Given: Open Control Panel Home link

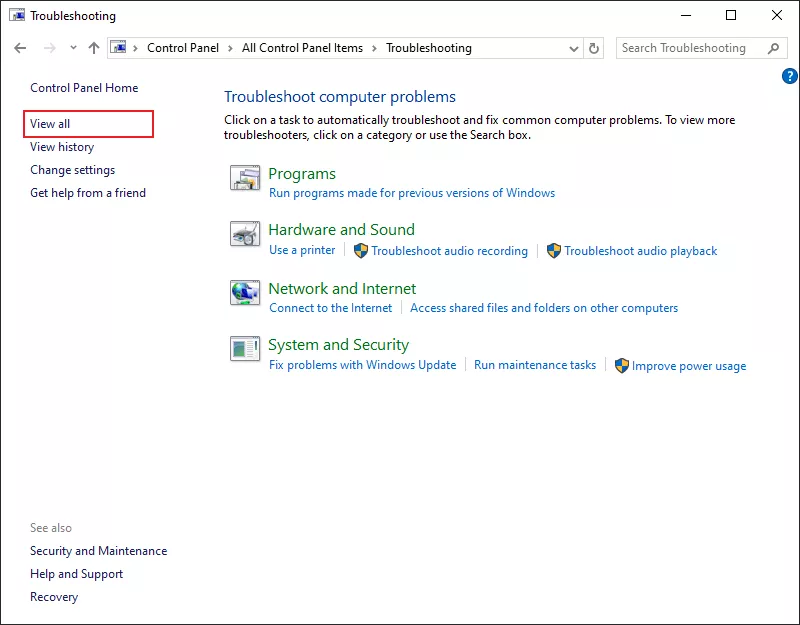Looking at the screenshot, I should pyautogui.click(x=84, y=88).
